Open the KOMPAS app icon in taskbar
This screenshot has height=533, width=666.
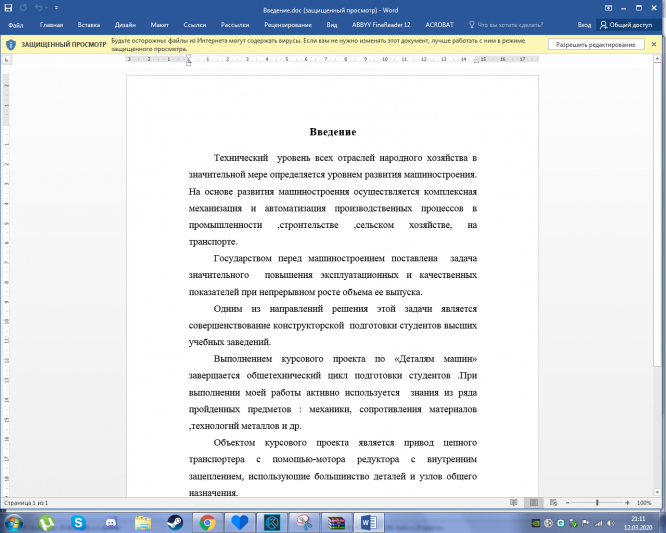(272, 522)
